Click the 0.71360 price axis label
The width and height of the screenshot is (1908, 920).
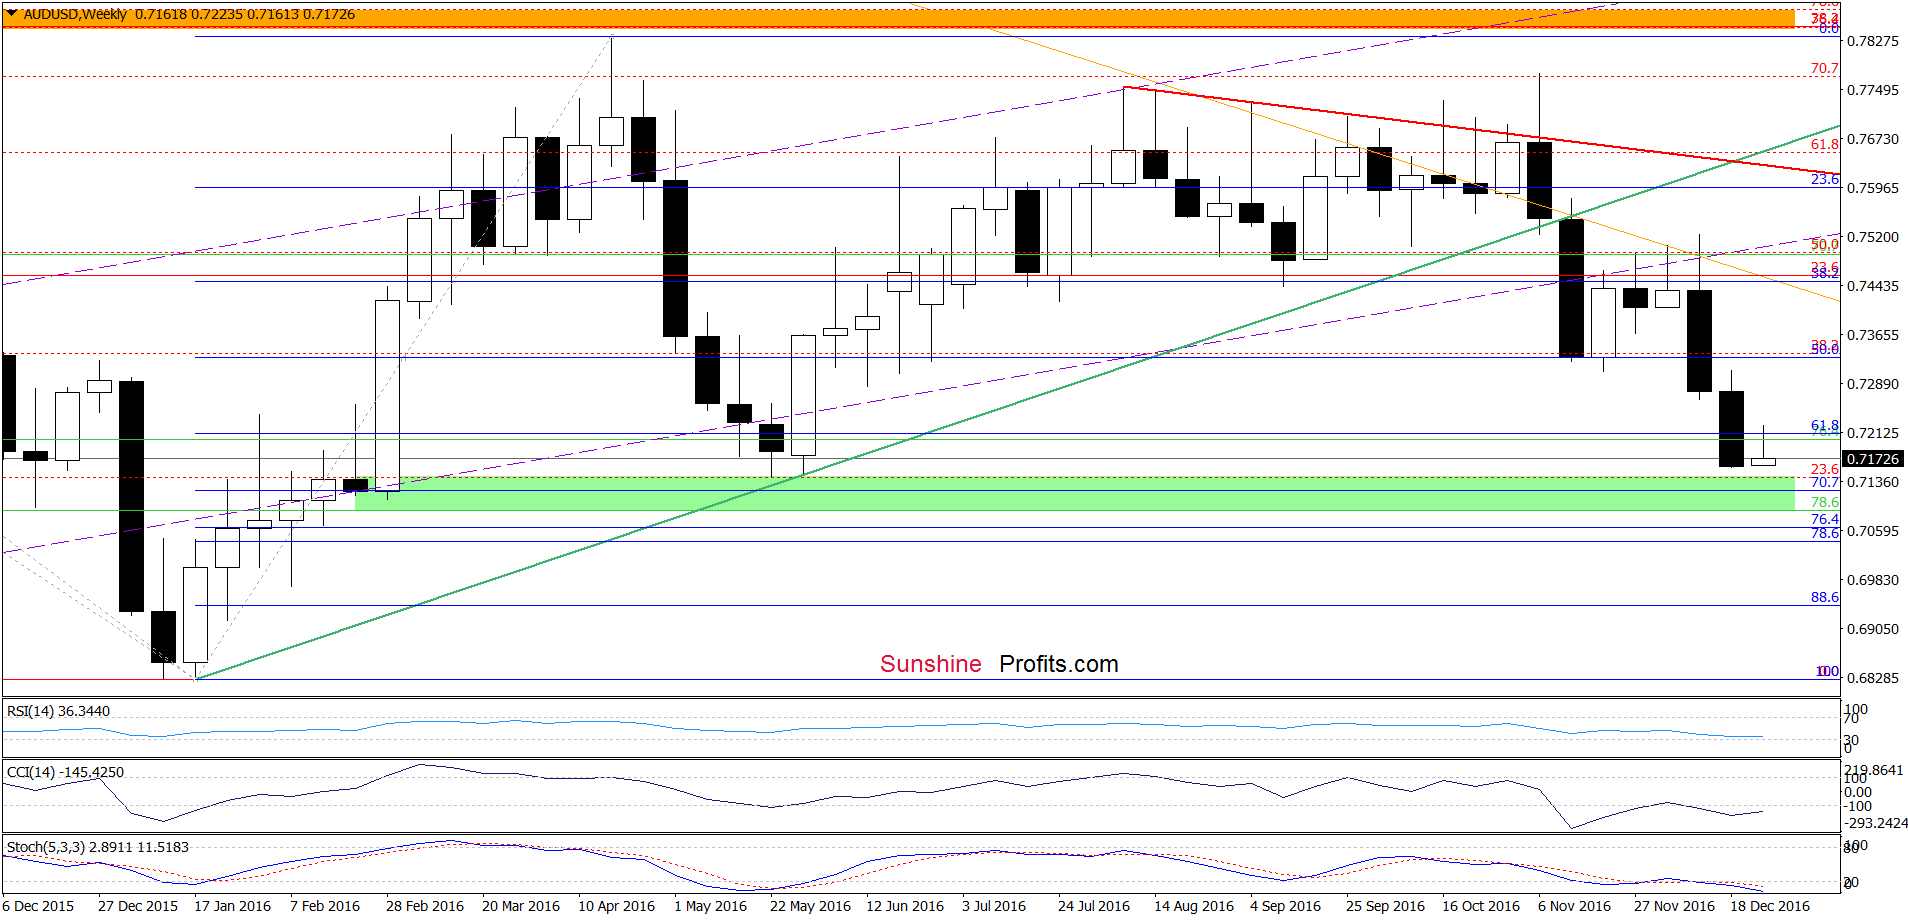[1872, 482]
